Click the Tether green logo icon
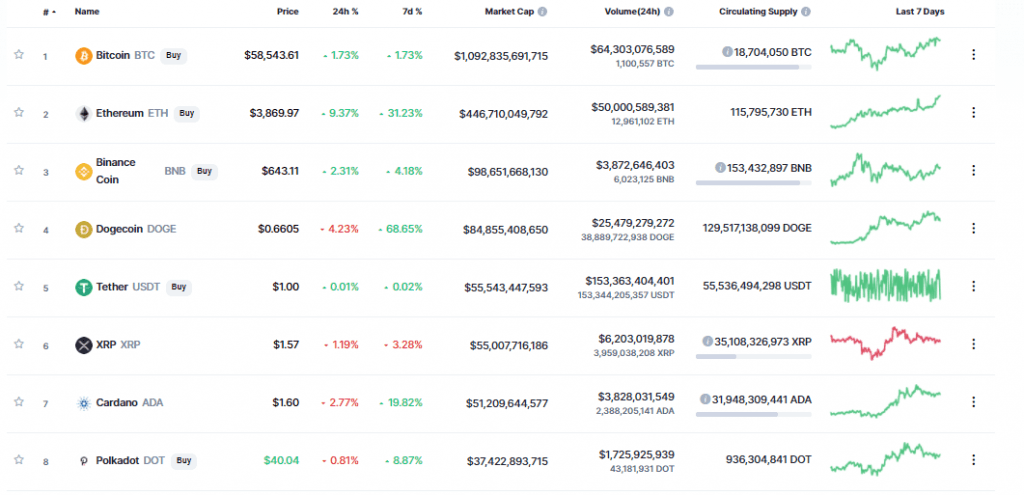The width and height of the screenshot is (1024, 495). point(83,287)
